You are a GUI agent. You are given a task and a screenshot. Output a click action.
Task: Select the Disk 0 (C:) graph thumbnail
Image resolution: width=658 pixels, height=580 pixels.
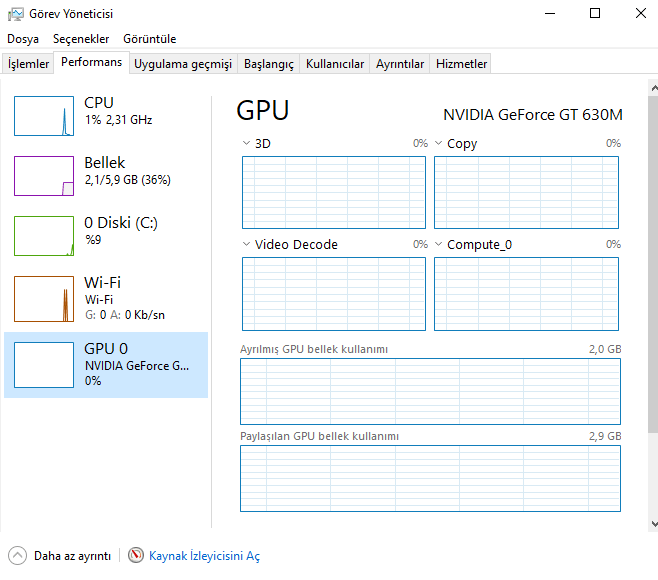point(44,236)
